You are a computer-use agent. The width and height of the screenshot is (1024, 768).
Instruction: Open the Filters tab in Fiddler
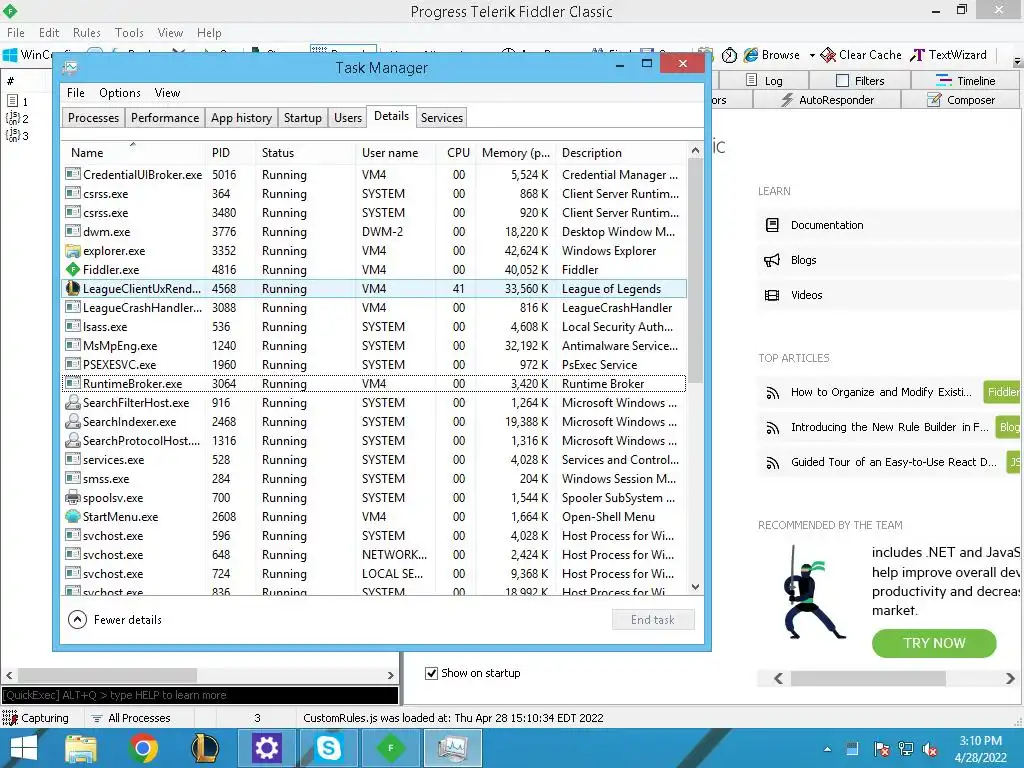[x=860, y=80]
